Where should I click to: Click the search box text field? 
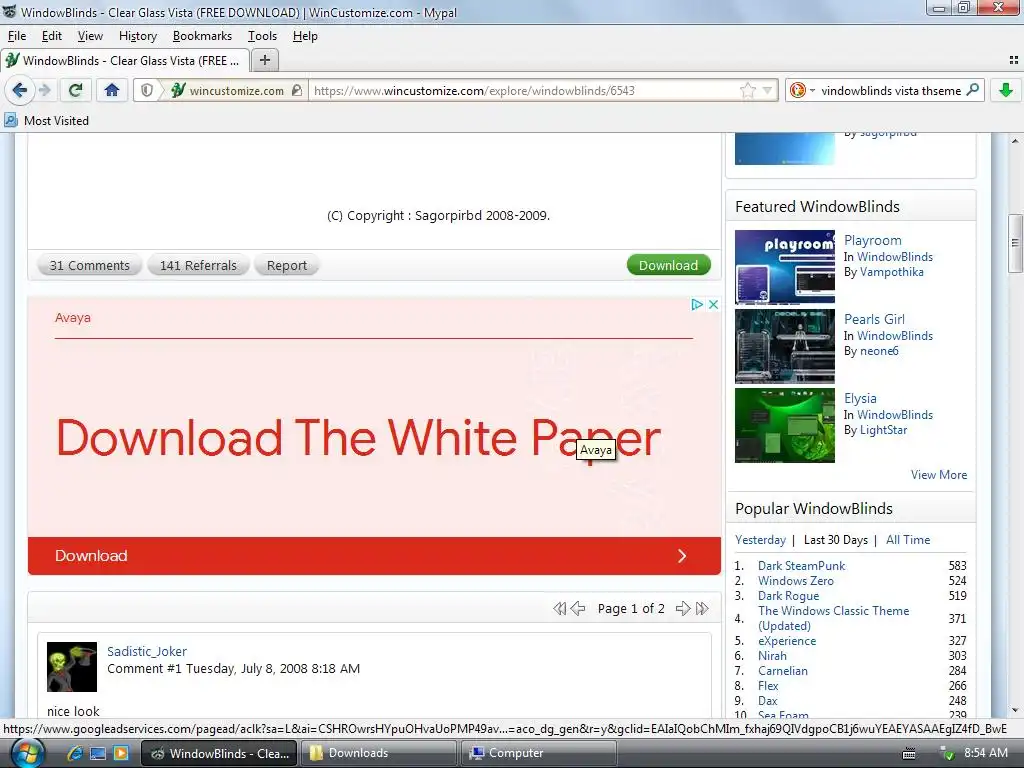(891, 90)
